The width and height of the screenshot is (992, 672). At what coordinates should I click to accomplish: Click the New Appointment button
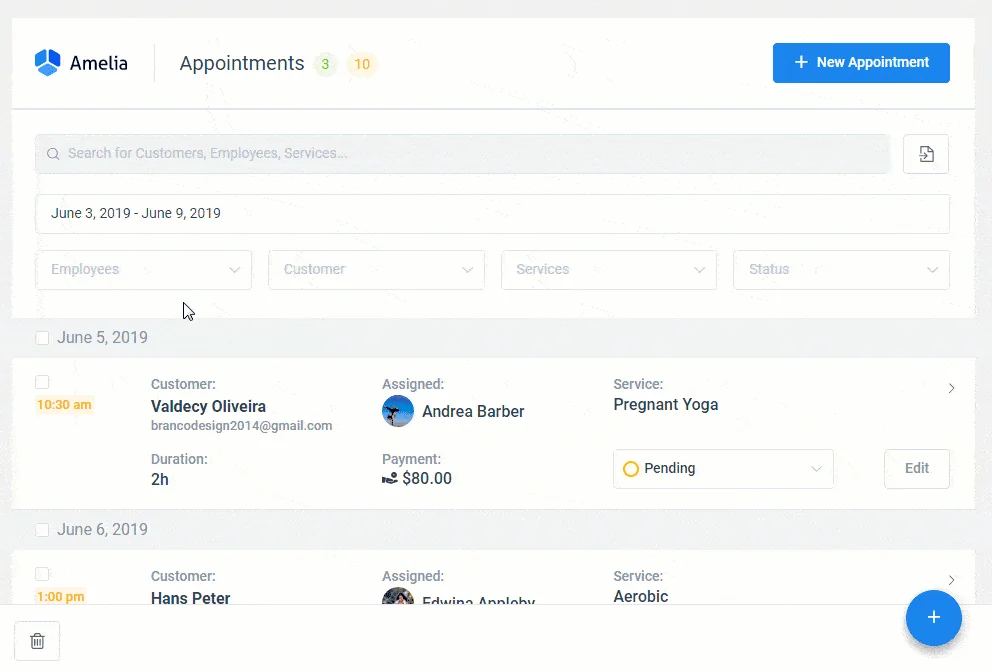click(861, 63)
